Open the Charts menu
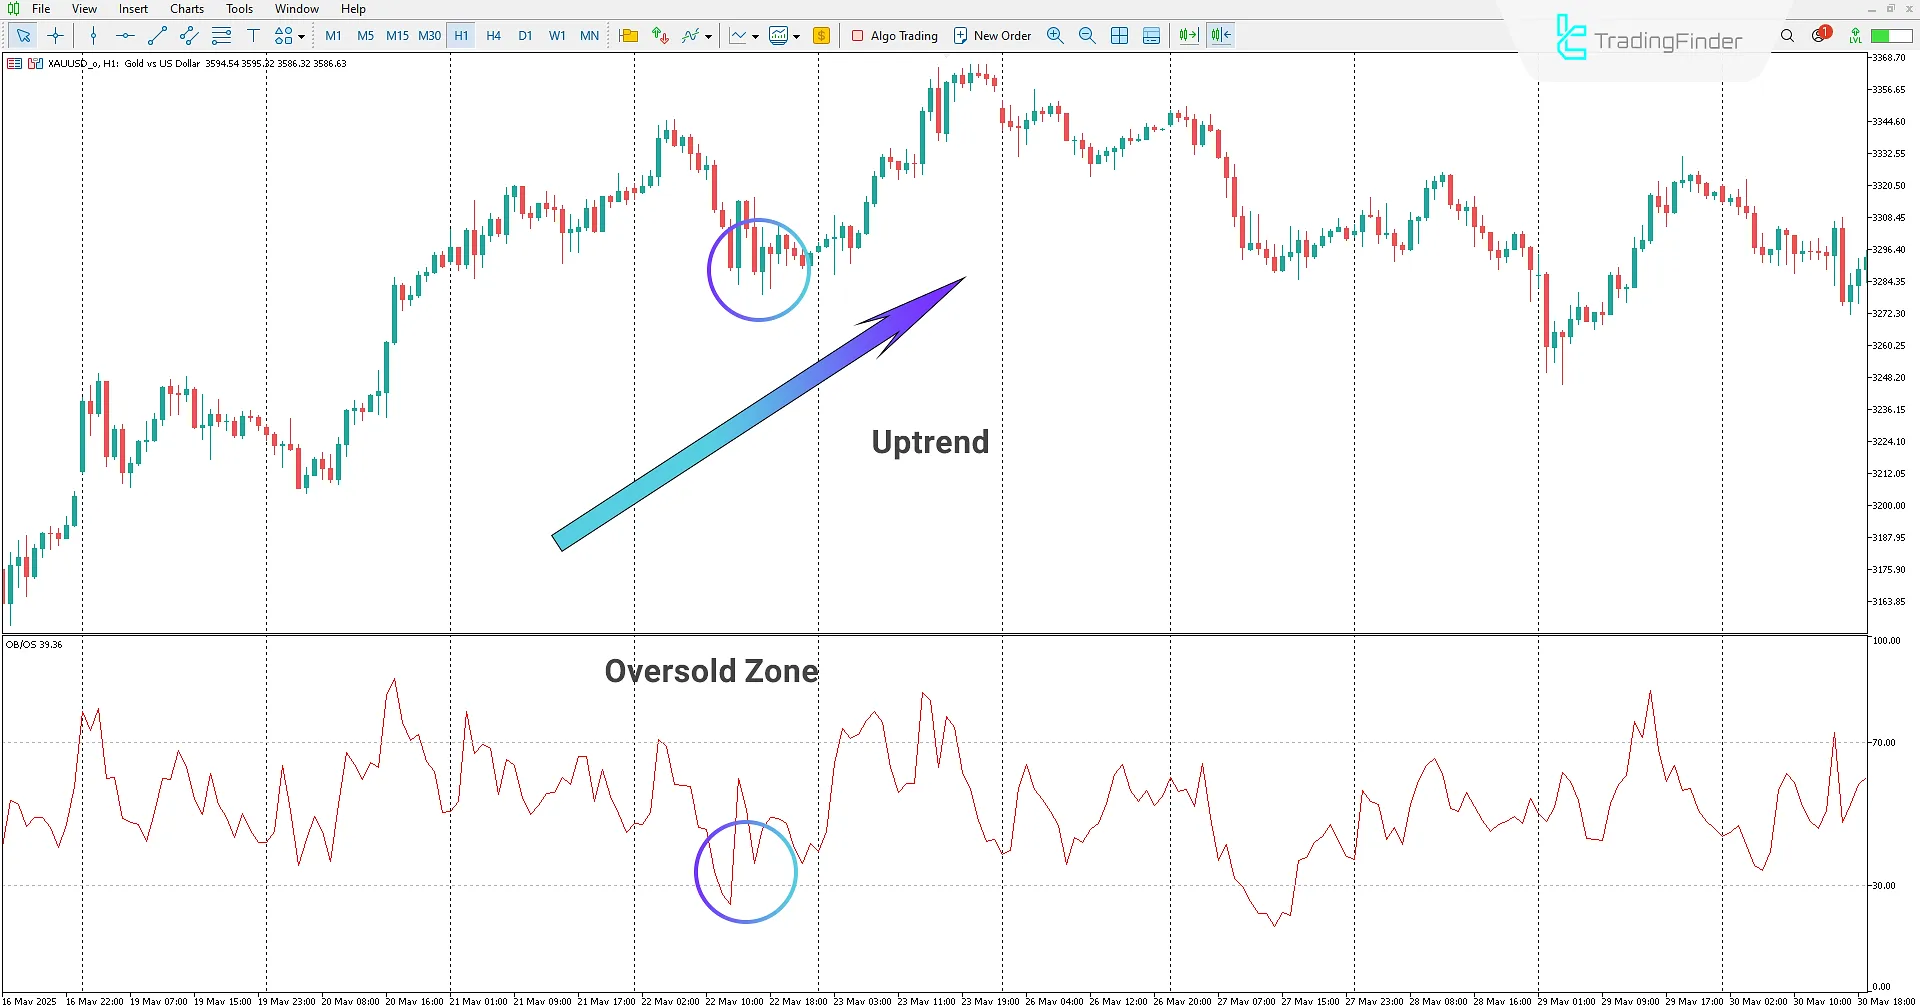Screen dimensions: 1920x1005 187,9
